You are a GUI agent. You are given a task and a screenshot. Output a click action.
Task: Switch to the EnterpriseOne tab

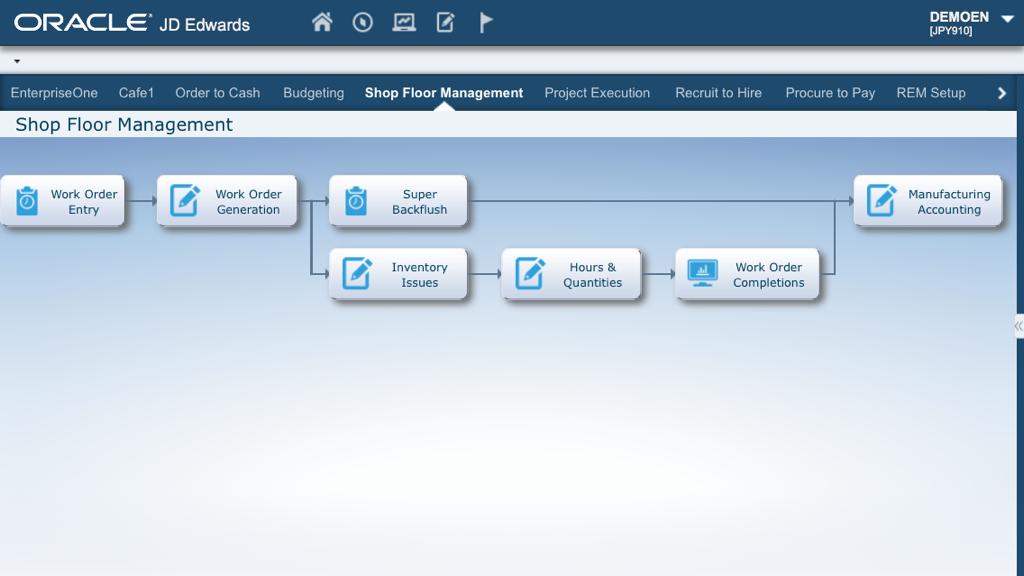(x=54, y=93)
